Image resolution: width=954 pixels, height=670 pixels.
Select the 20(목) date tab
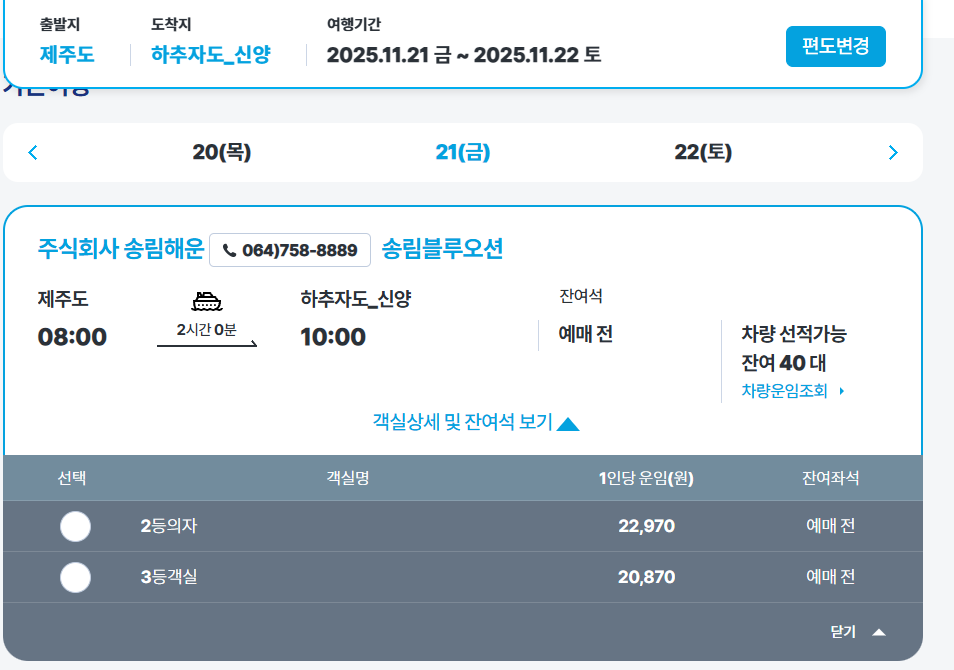click(222, 153)
